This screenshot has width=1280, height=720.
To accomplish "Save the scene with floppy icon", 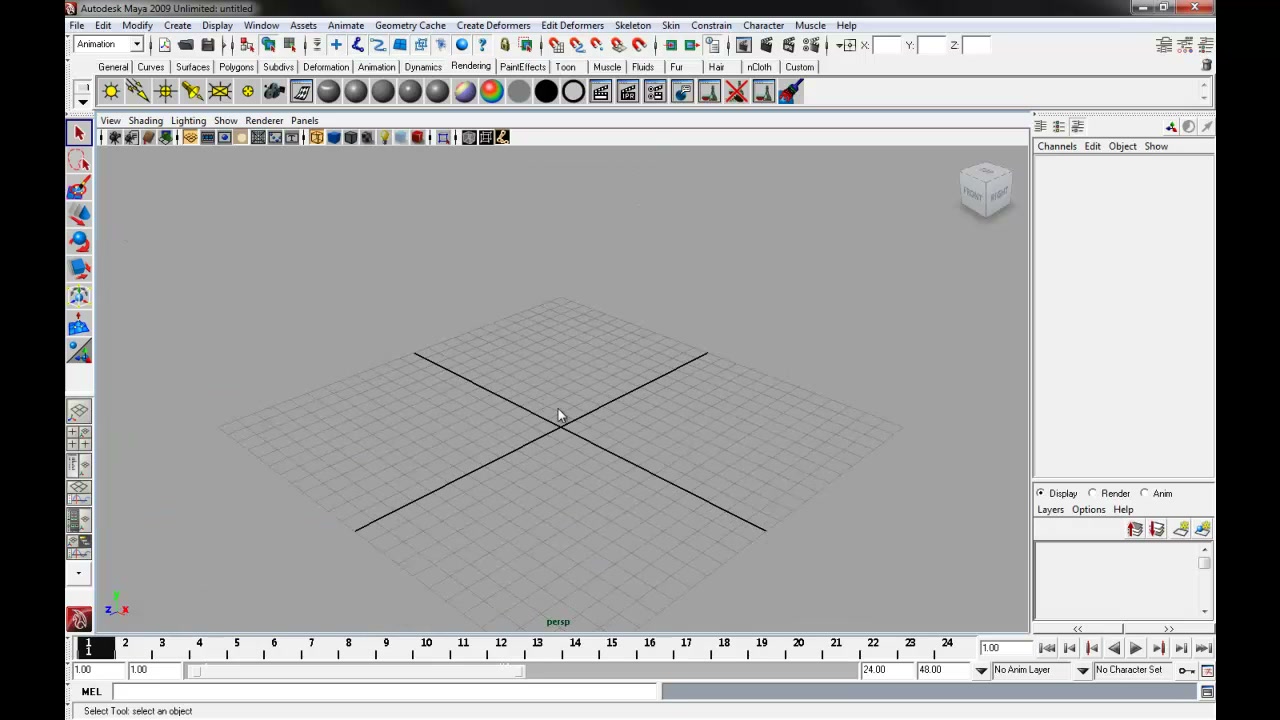I will [x=207, y=45].
